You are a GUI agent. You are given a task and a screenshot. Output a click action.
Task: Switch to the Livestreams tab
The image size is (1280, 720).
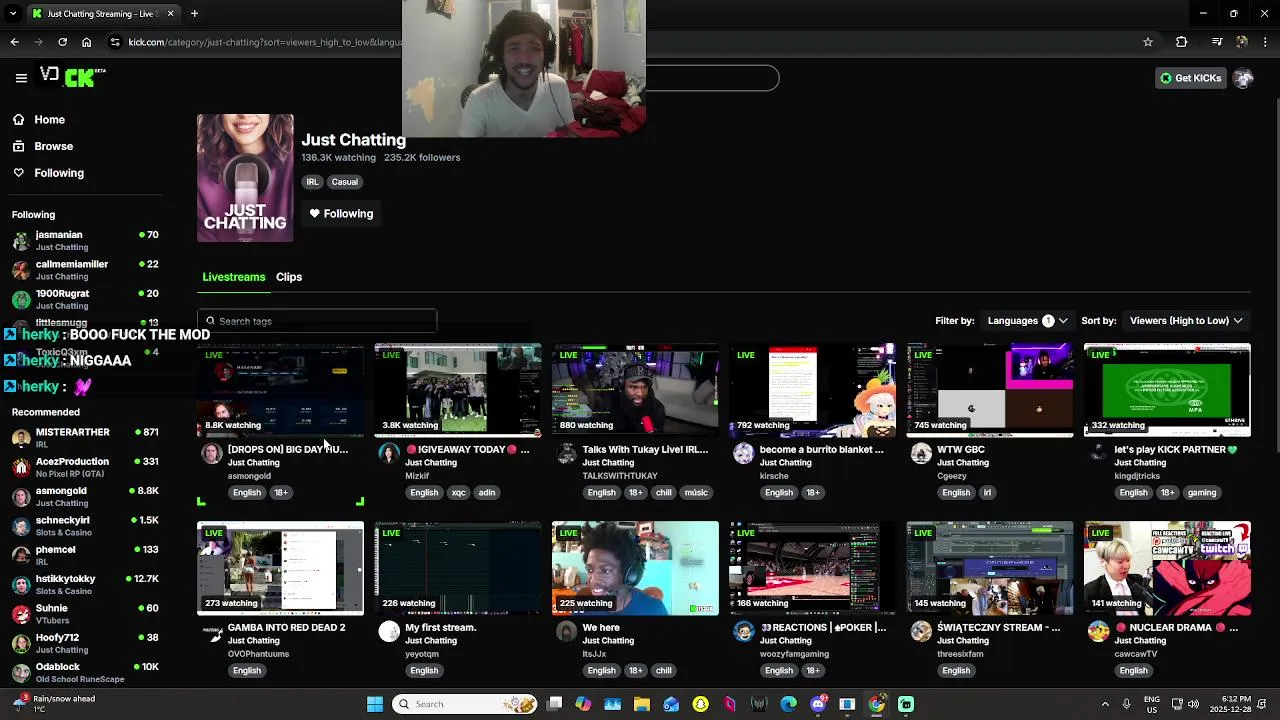point(234,277)
